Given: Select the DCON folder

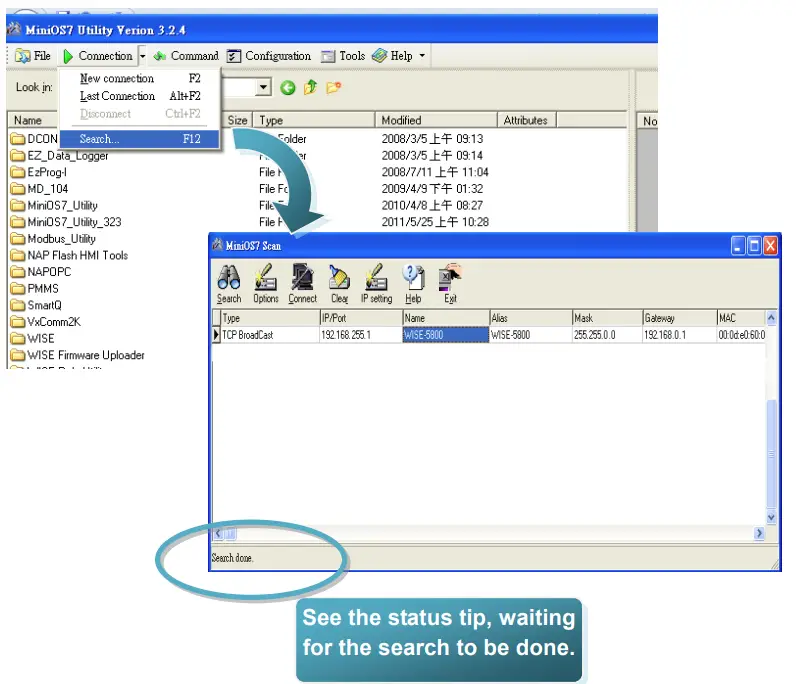Looking at the screenshot, I should [34, 138].
